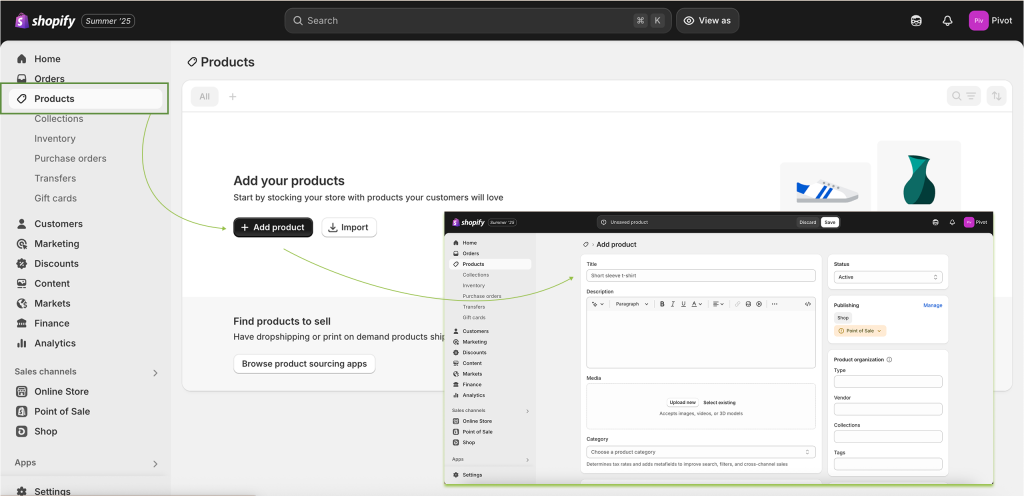Click inside the Description text area
Screen dimensions: 1024x496
click(x=701, y=339)
